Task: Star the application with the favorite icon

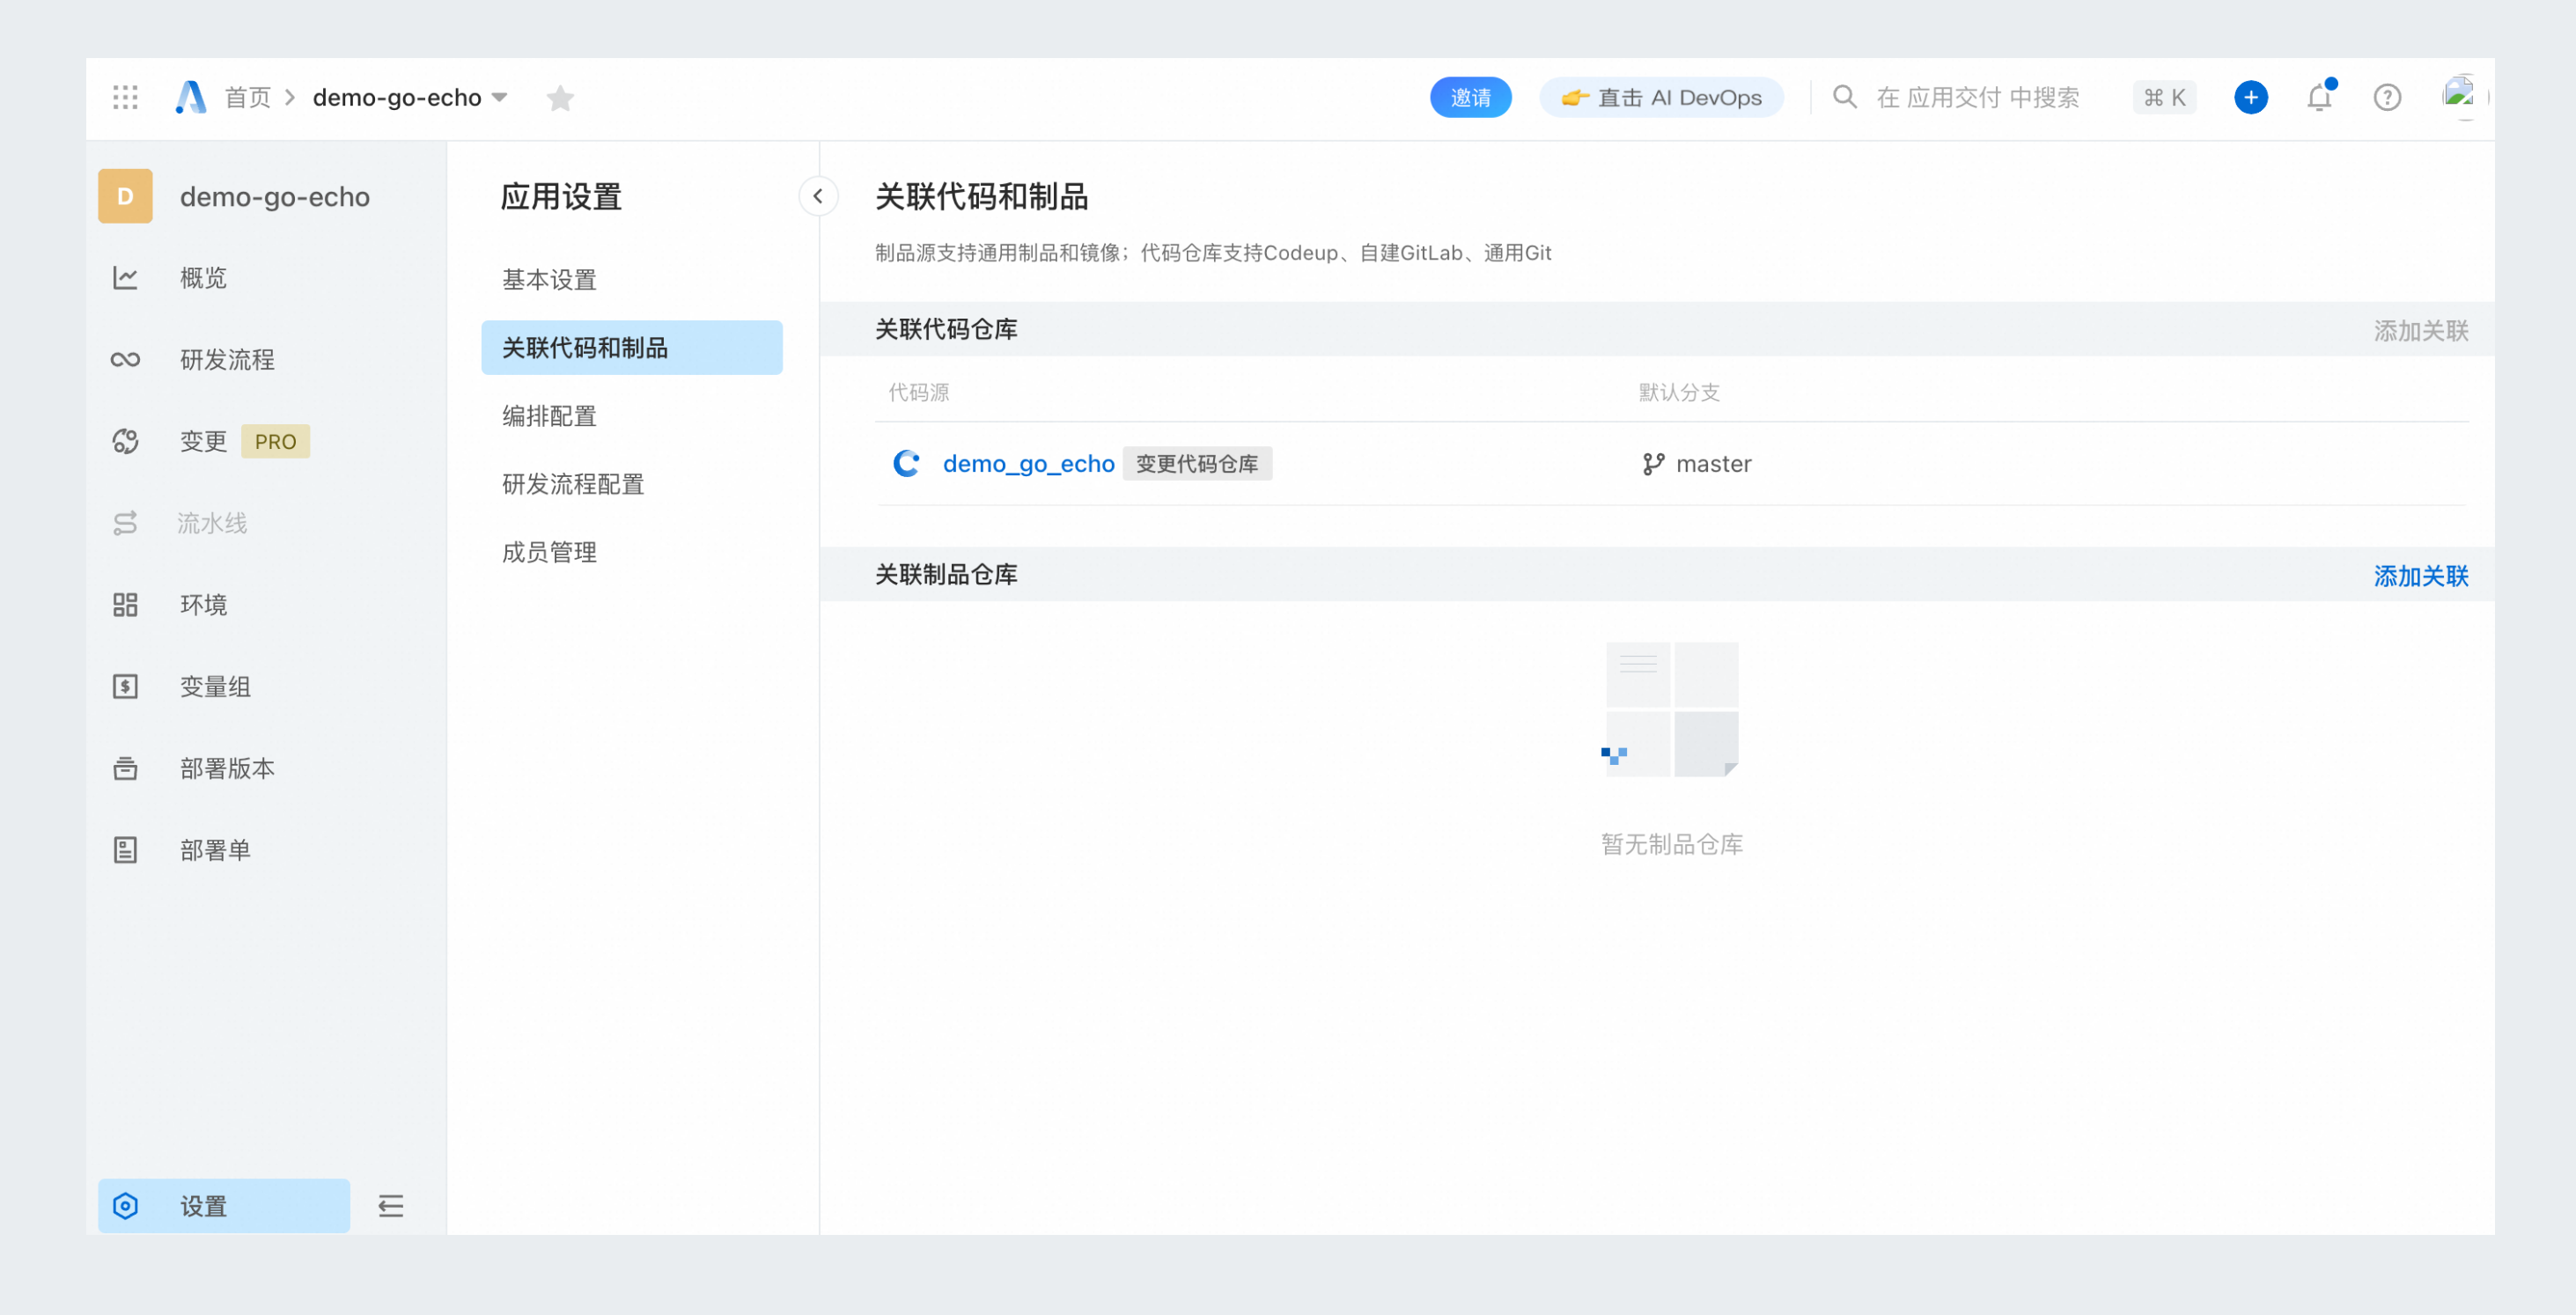Action: pos(560,97)
